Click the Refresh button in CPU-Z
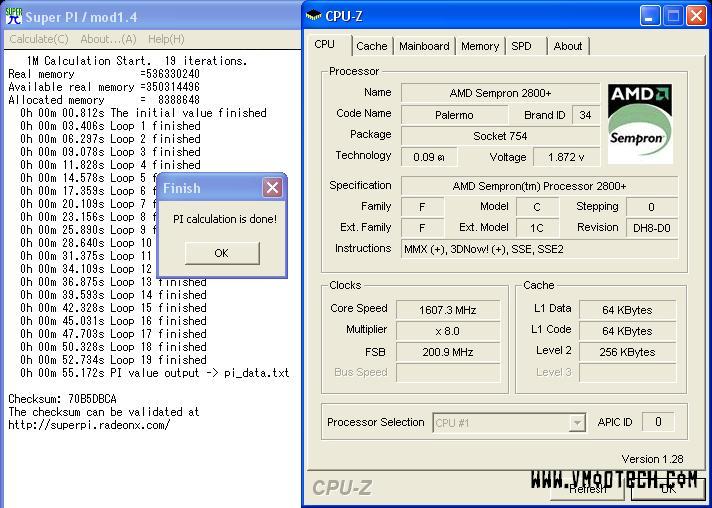 588,489
